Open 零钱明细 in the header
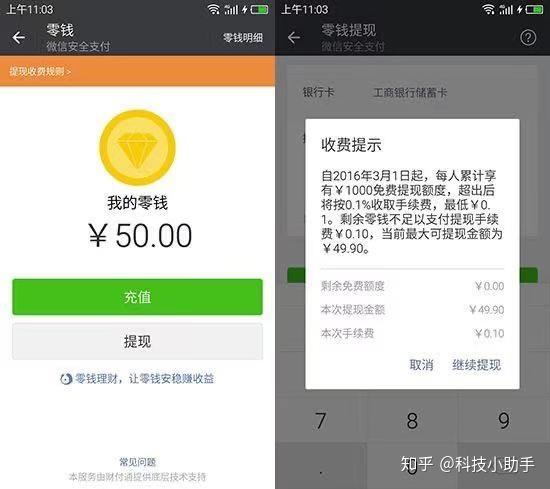 243,38
